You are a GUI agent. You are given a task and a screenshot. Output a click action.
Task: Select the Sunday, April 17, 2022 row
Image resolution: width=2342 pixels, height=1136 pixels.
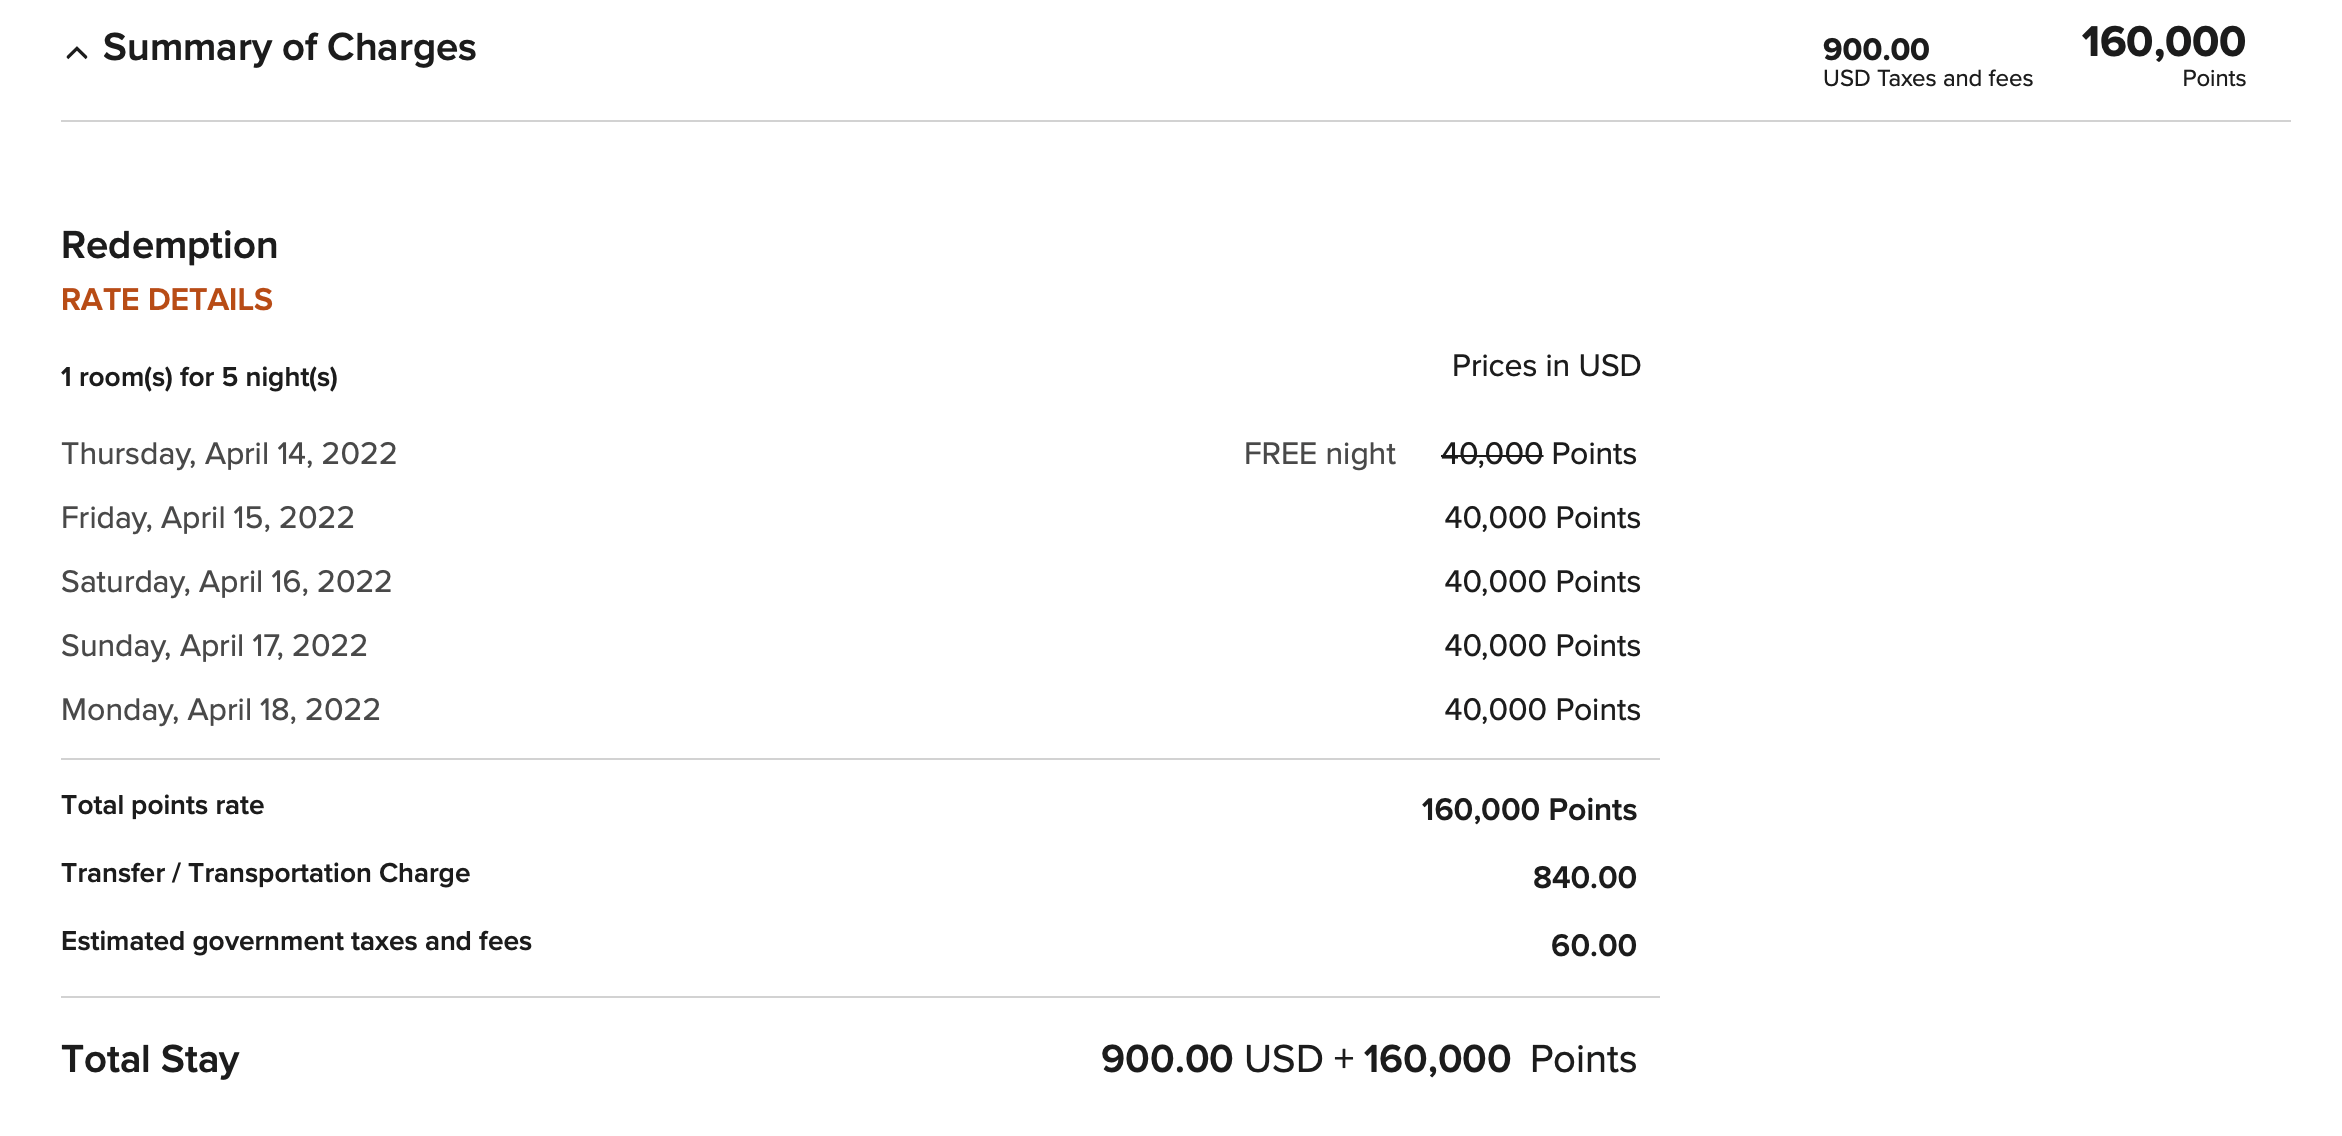214,645
